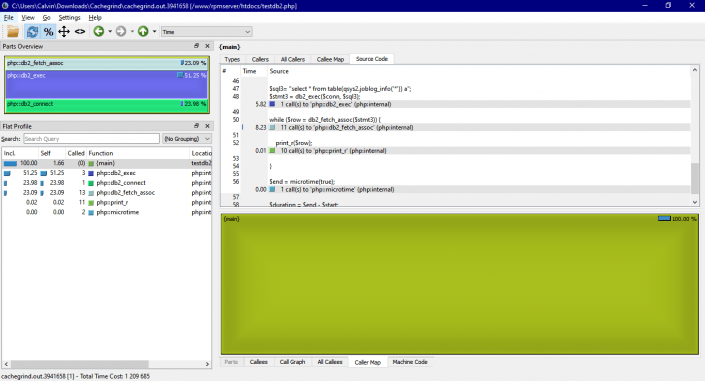Select php::db2_exec block in Parts Overview
705x381 pixels.
pyautogui.click(x=107, y=84)
